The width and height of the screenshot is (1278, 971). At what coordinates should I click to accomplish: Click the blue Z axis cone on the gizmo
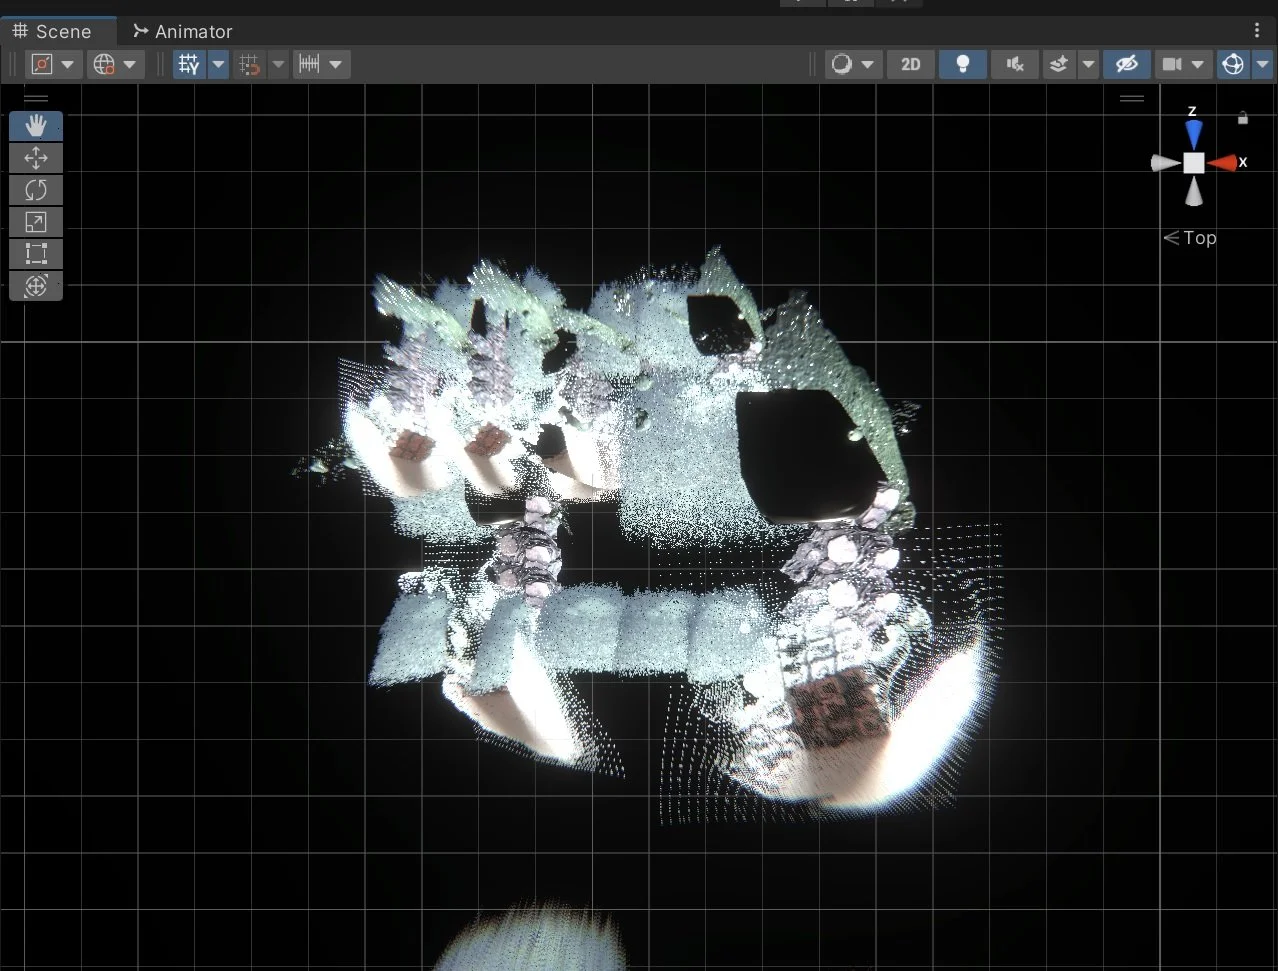tap(1193, 135)
